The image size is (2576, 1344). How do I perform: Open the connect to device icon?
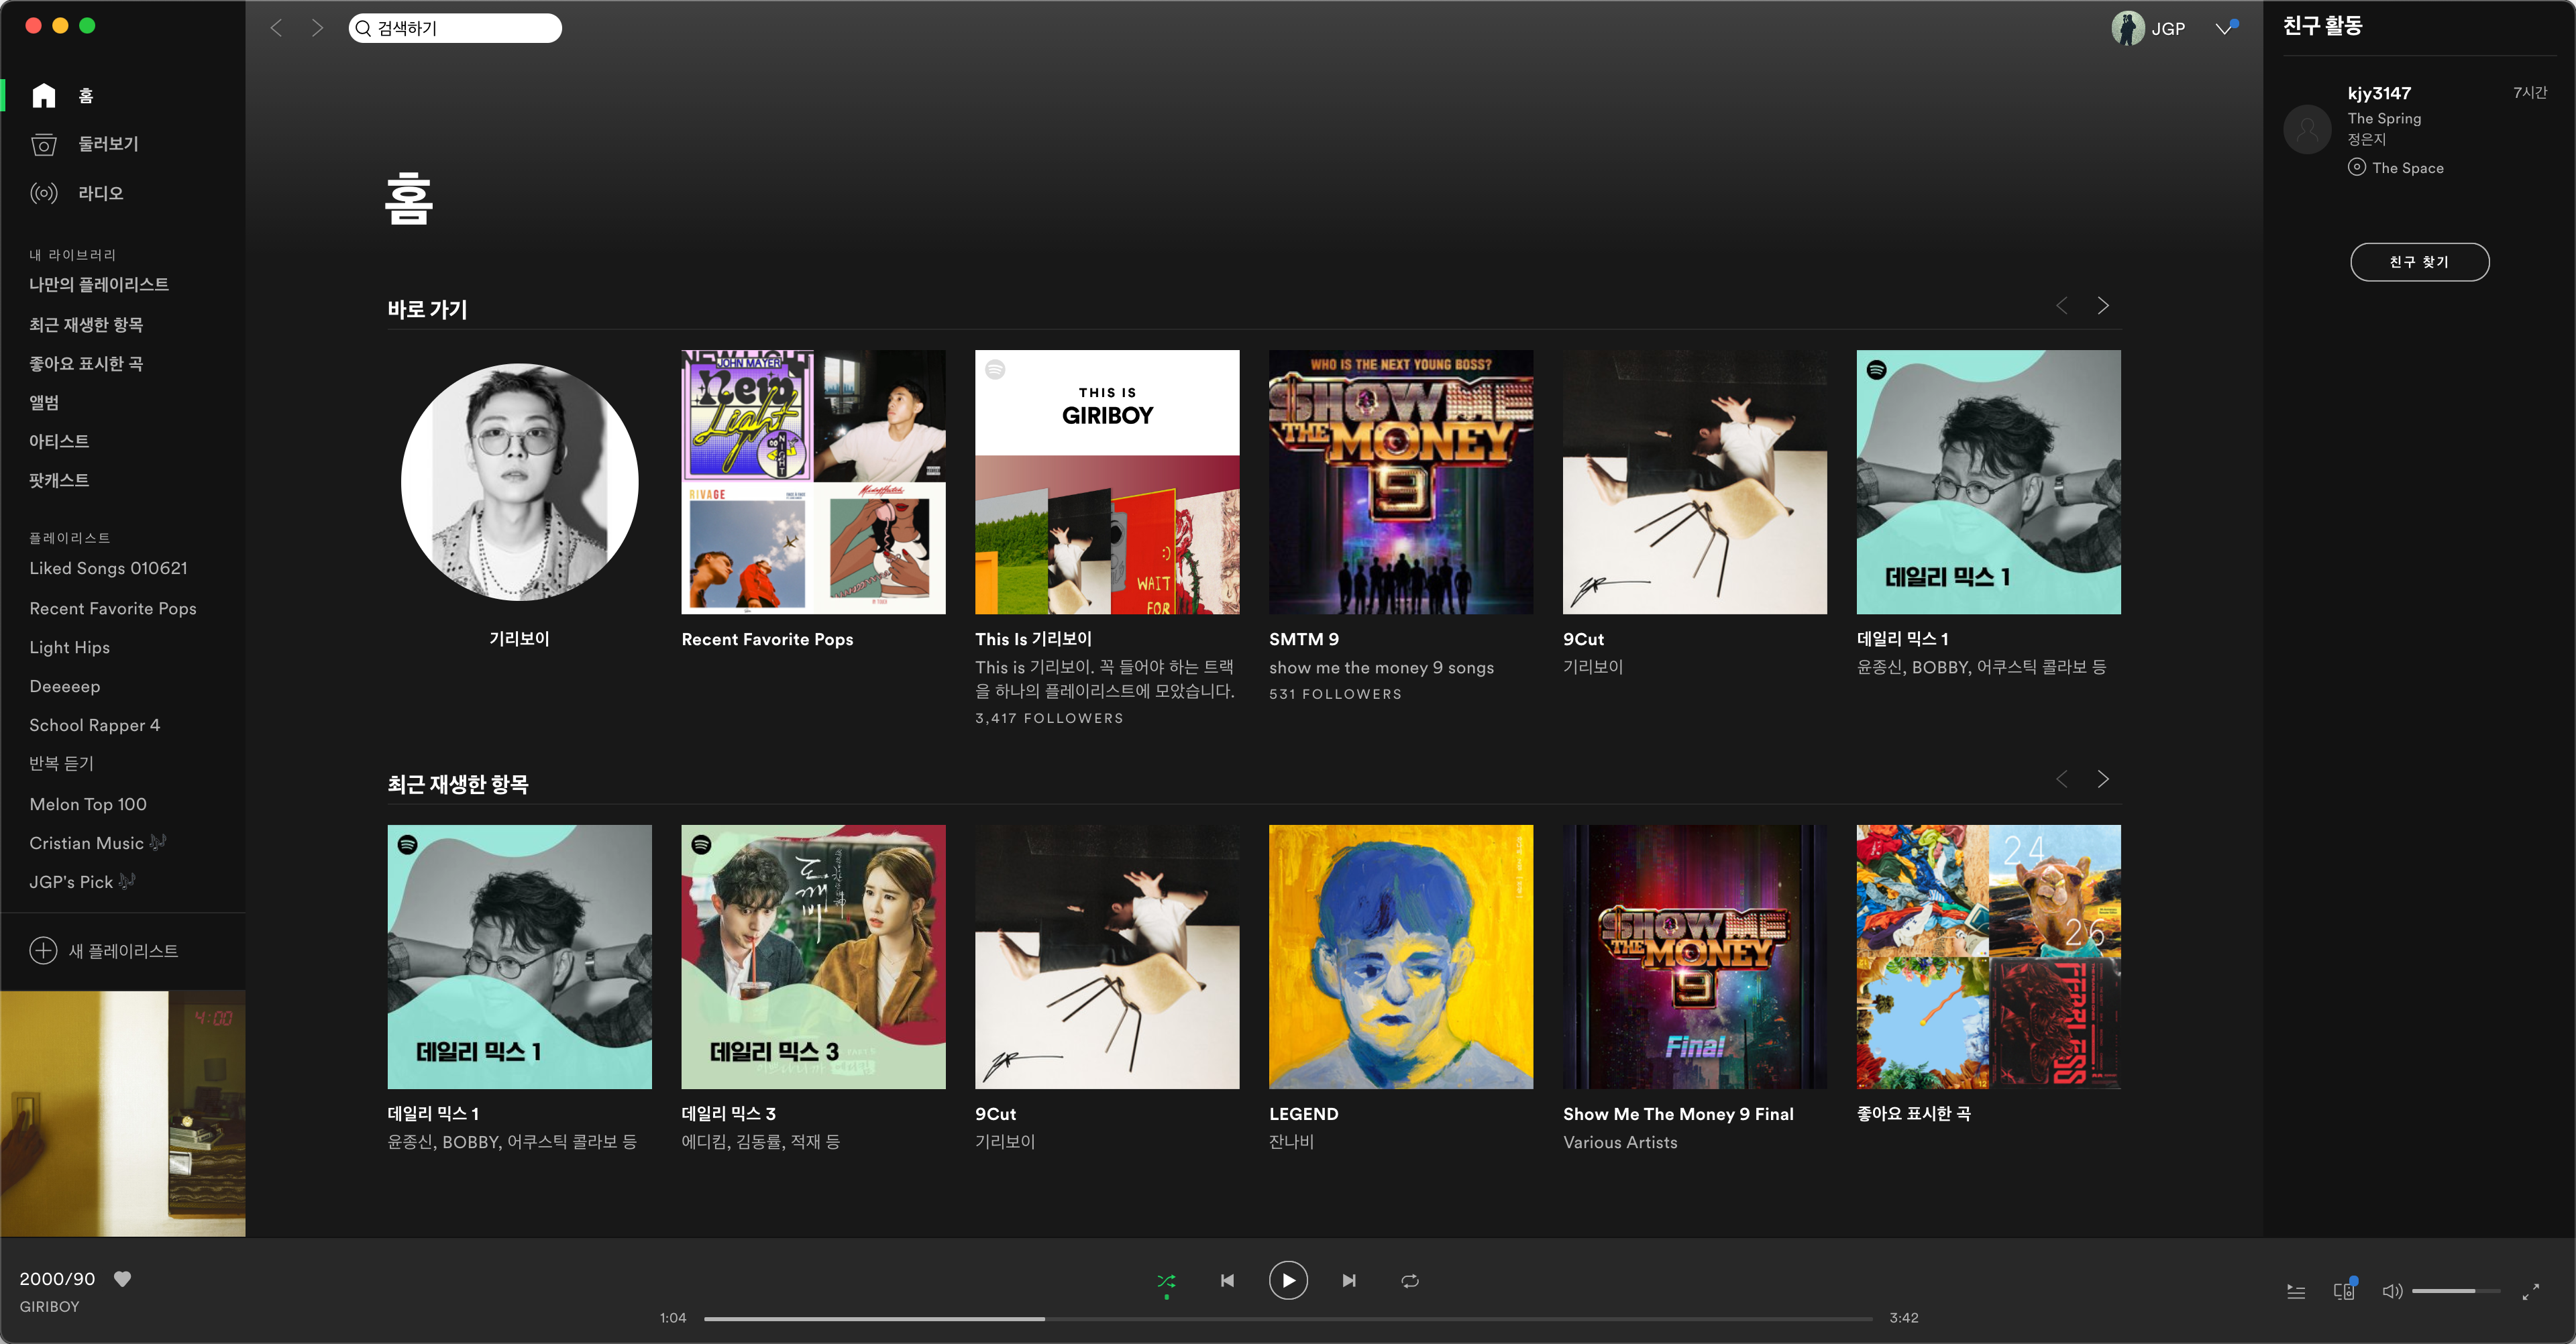tap(2344, 1291)
